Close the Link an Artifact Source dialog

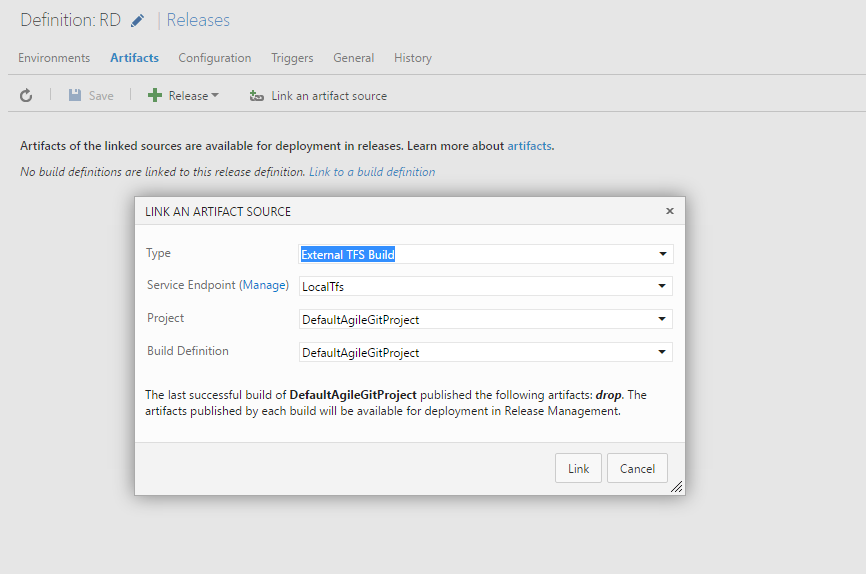[670, 211]
